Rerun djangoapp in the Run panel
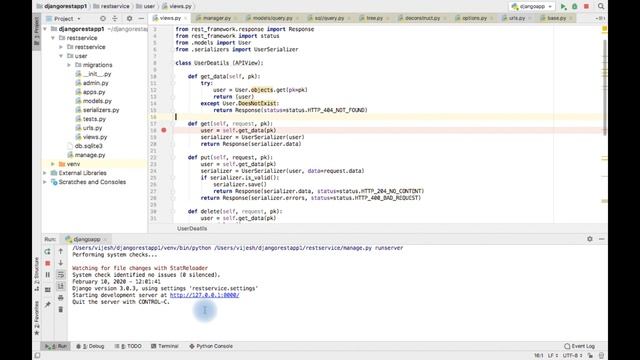640x360 pixels. (47, 251)
